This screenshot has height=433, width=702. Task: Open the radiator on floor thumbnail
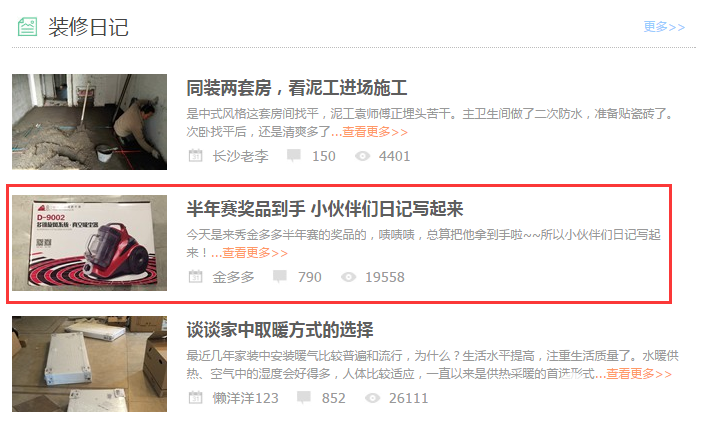click(90, 364)
